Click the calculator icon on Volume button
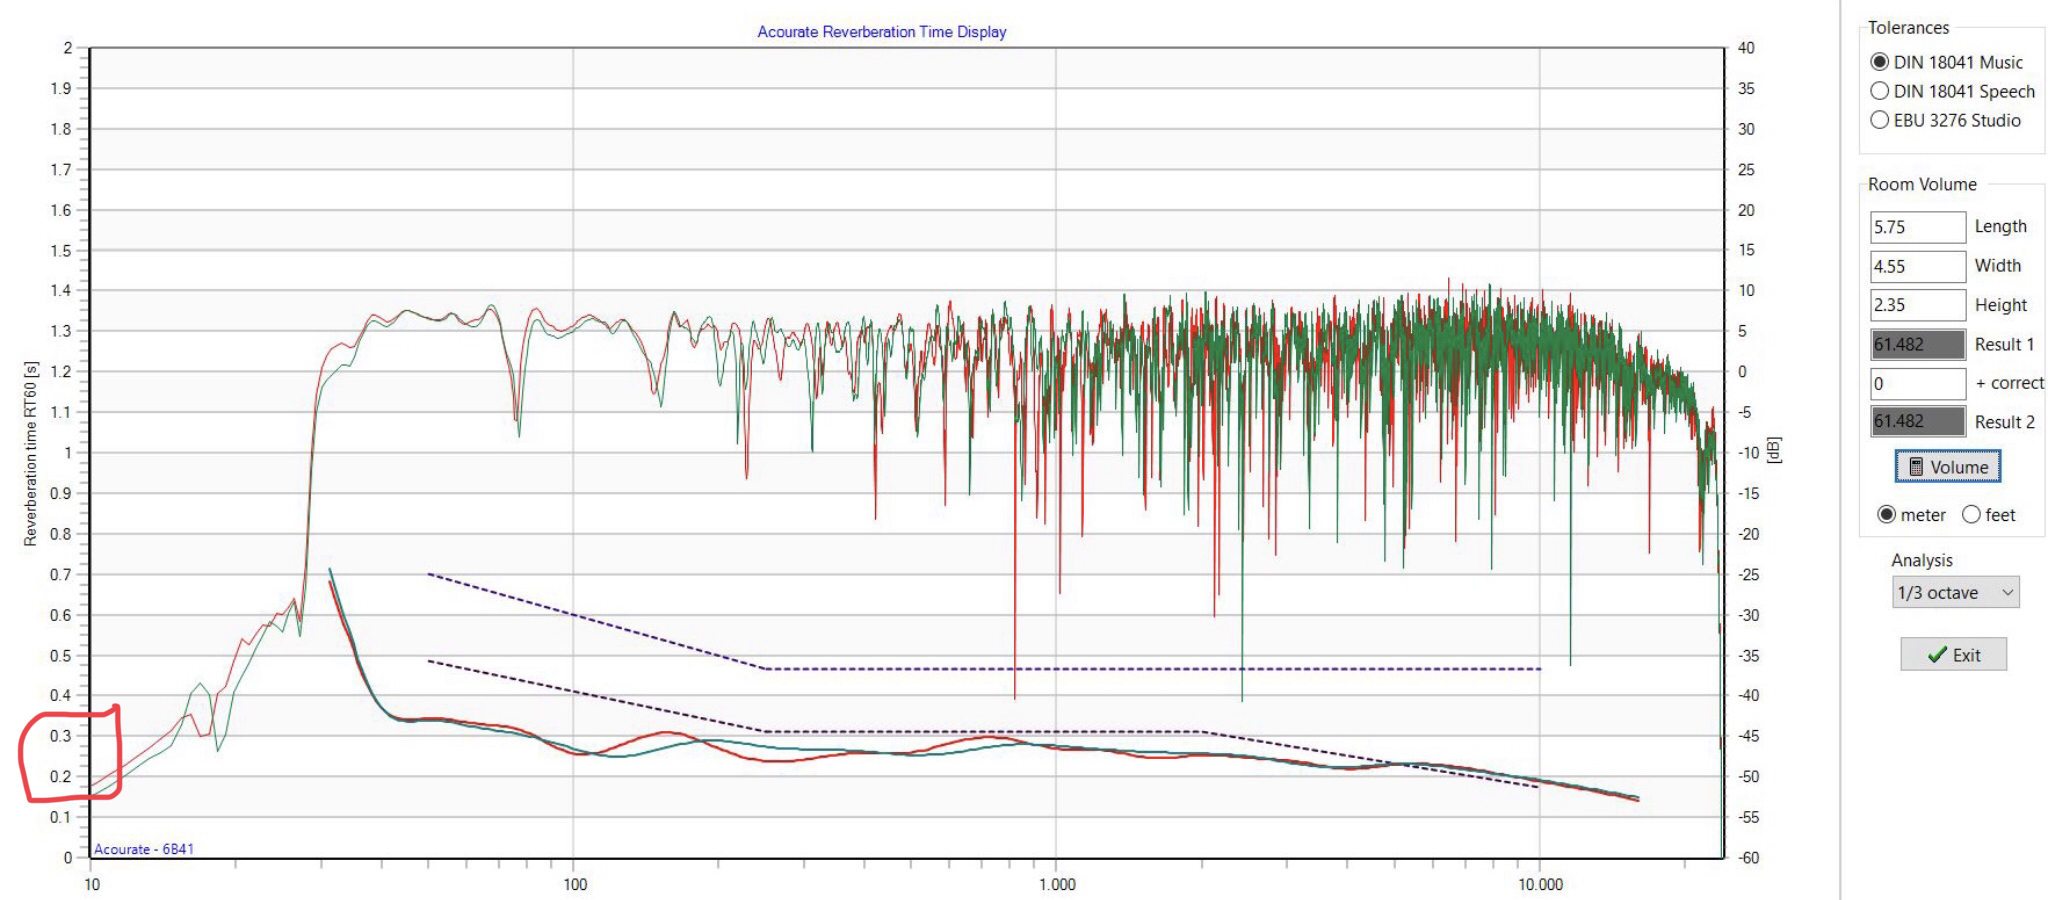The height and width of the screenshot is (900, 2048). pyautogui.click(x=1916, y=467)
